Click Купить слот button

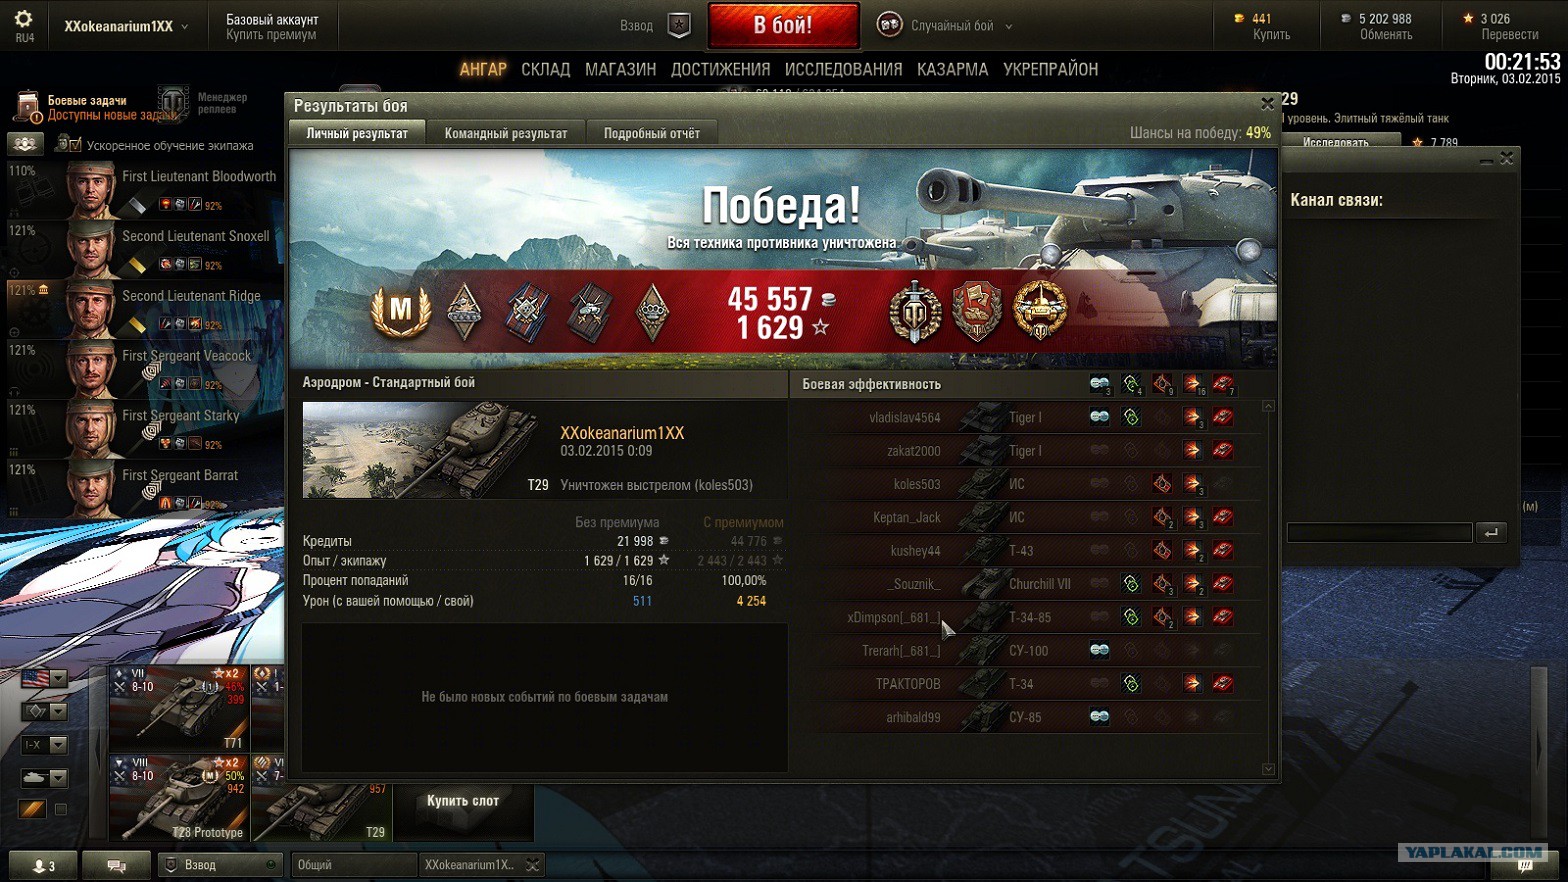click(463, 801)
